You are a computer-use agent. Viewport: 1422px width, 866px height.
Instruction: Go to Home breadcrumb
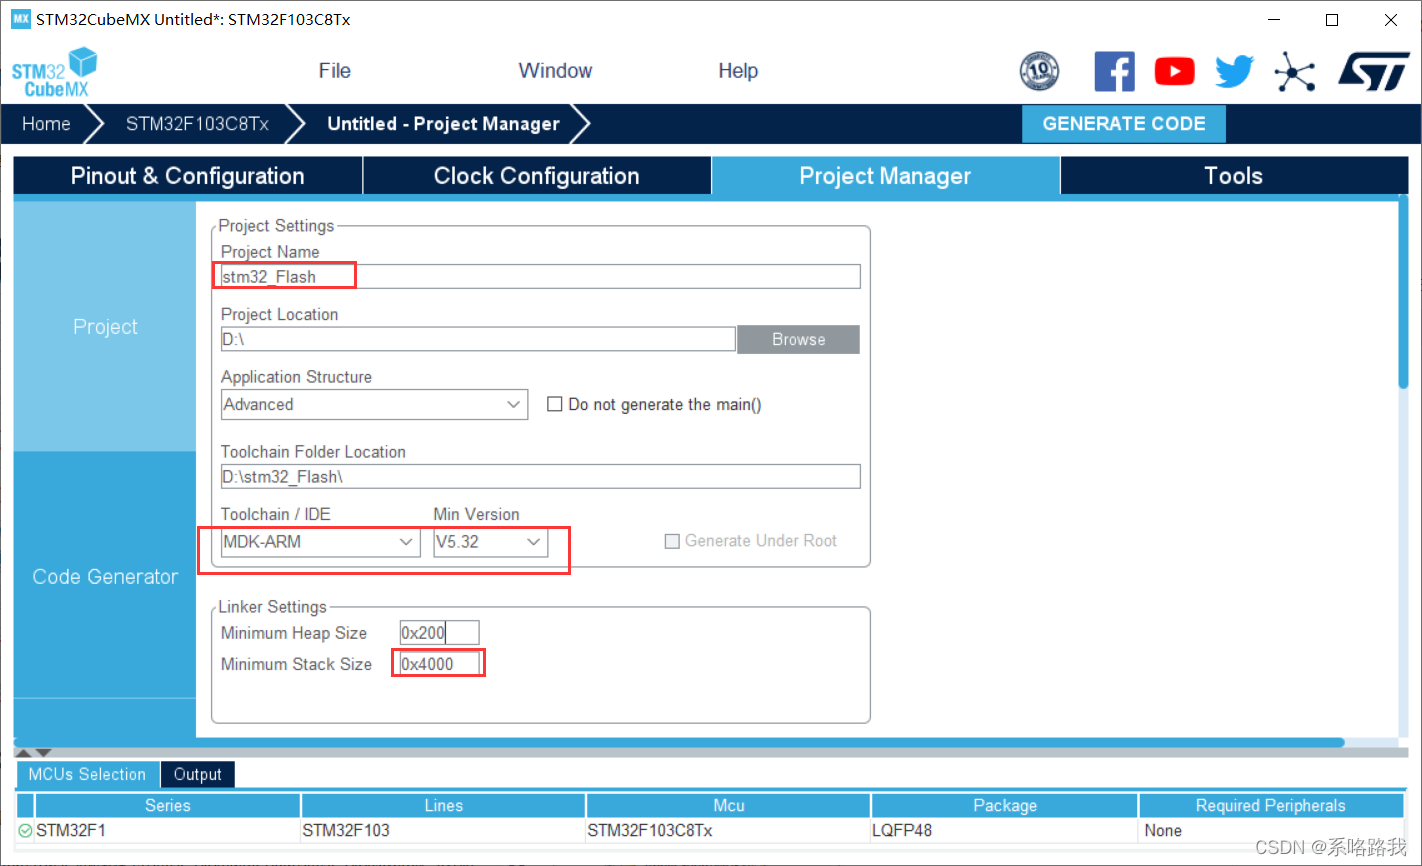pos(46,124)
